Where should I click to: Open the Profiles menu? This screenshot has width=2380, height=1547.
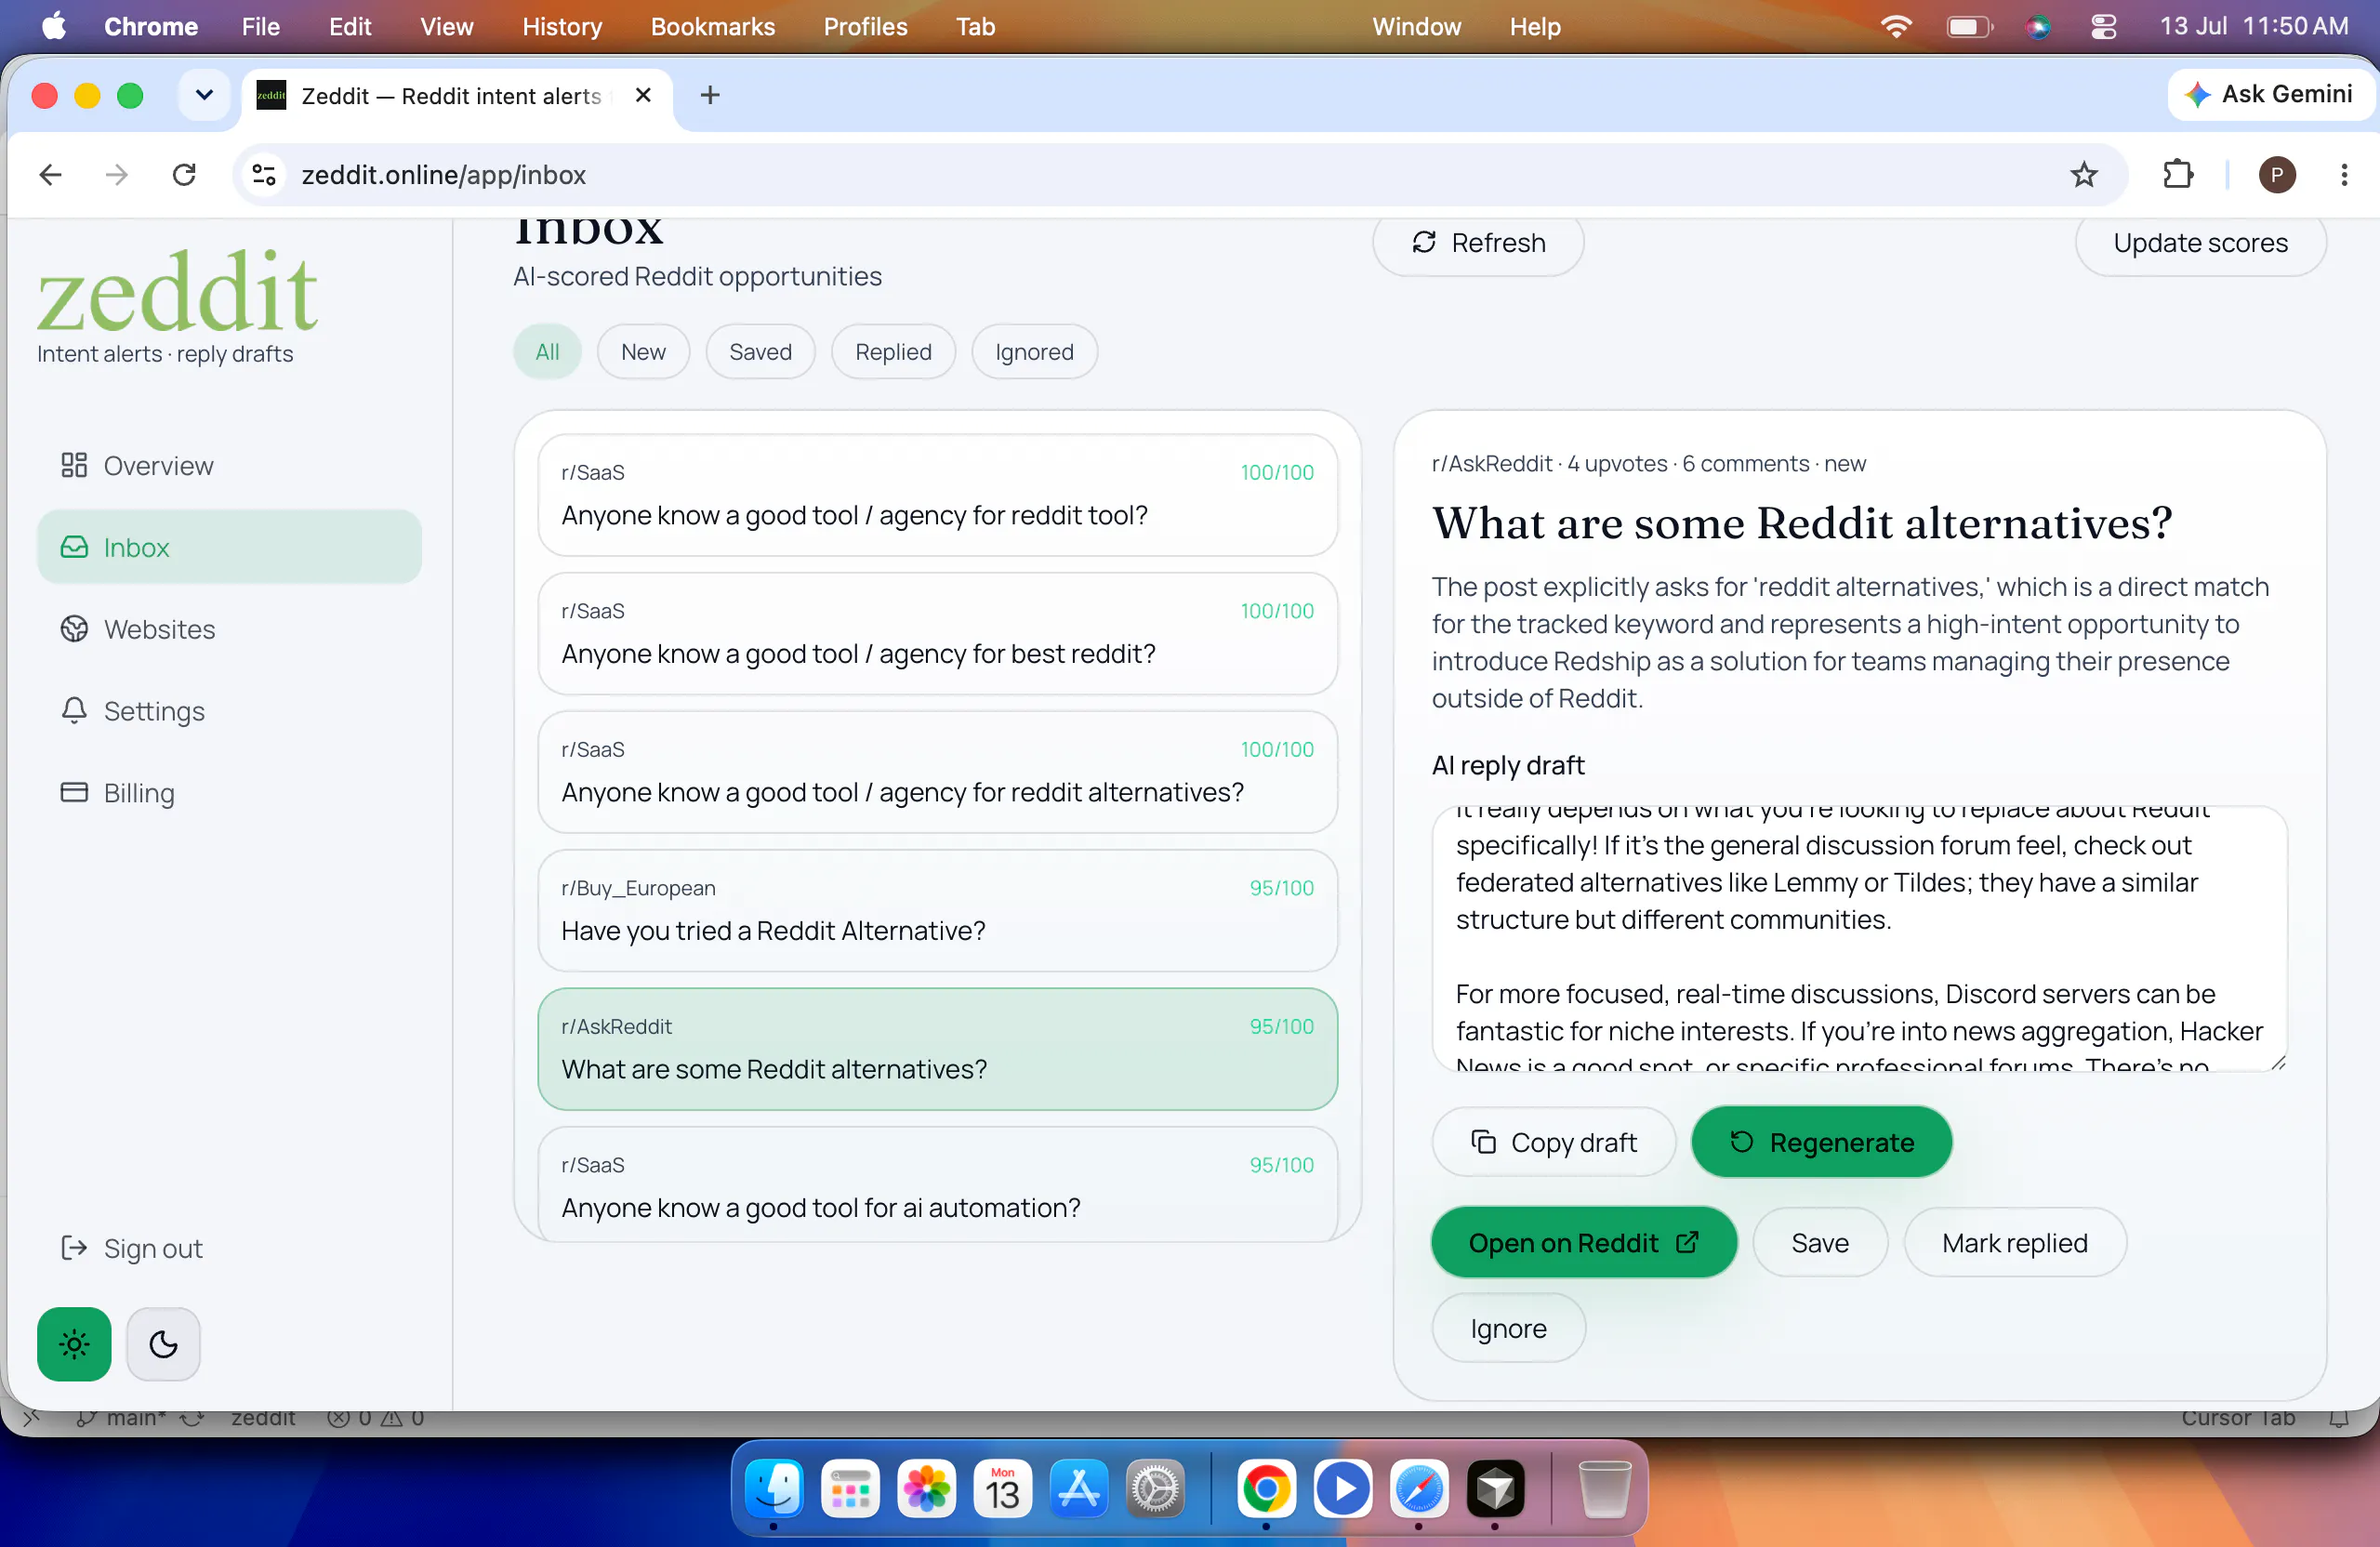(865, 26)
